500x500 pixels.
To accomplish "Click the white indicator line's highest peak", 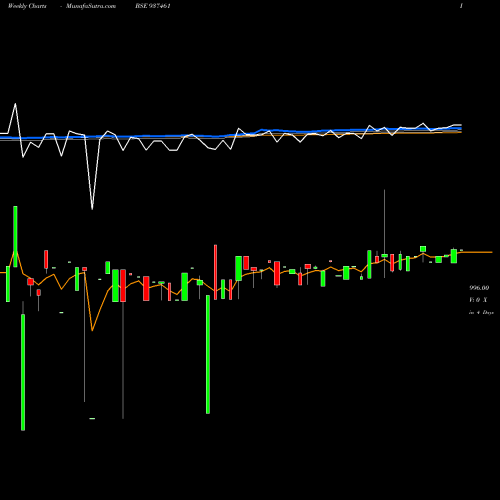I will [x=15, y=104].
